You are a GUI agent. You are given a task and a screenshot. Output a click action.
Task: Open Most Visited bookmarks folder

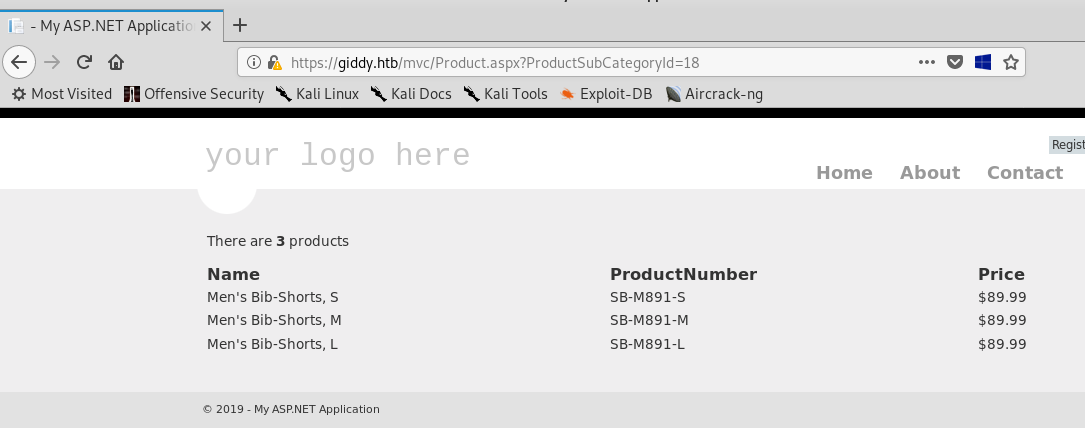coord(62,94)
